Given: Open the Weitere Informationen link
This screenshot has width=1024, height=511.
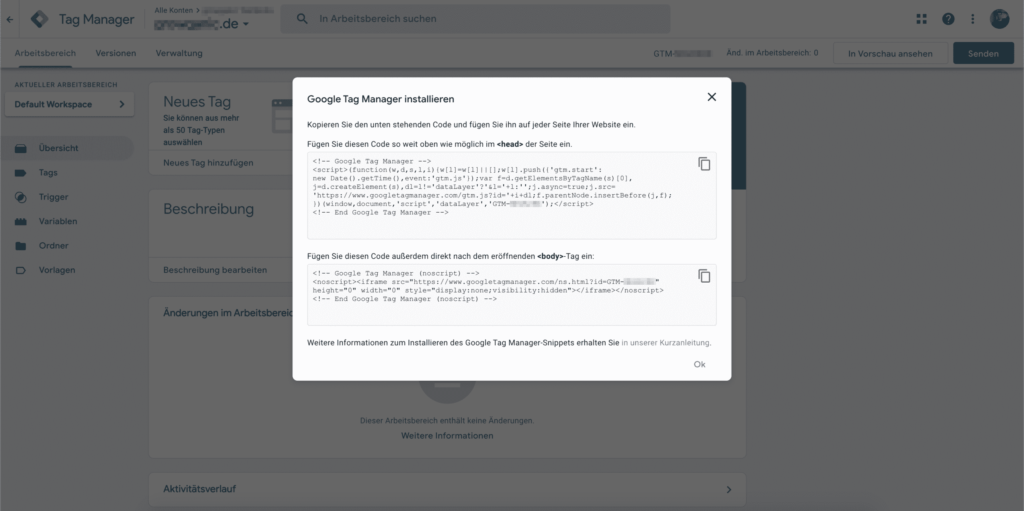Looking at the screenshot, I should click(447, 435).
